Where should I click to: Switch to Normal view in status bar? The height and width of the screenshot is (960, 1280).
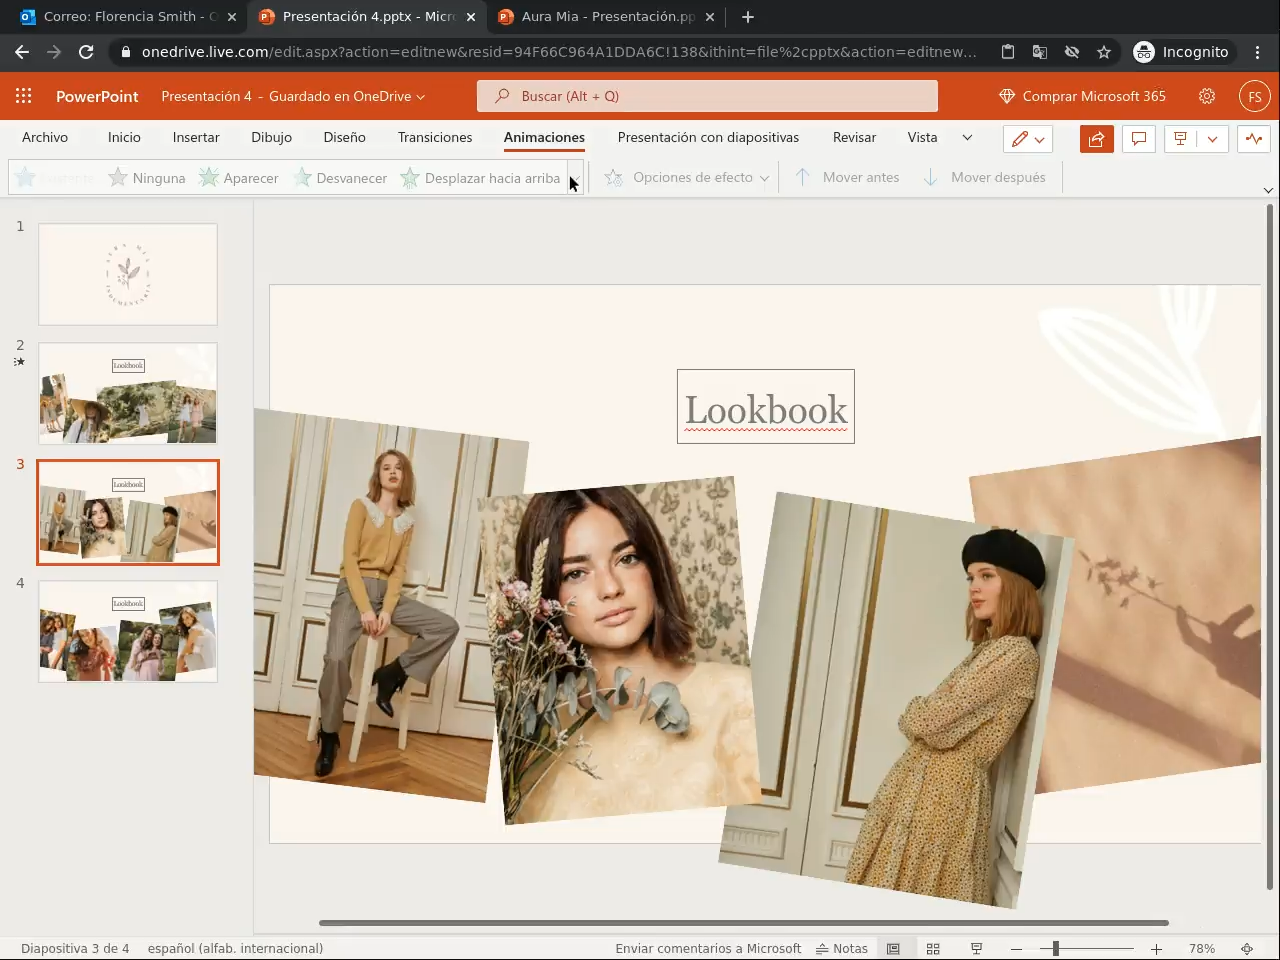click(x=894, y=948)
